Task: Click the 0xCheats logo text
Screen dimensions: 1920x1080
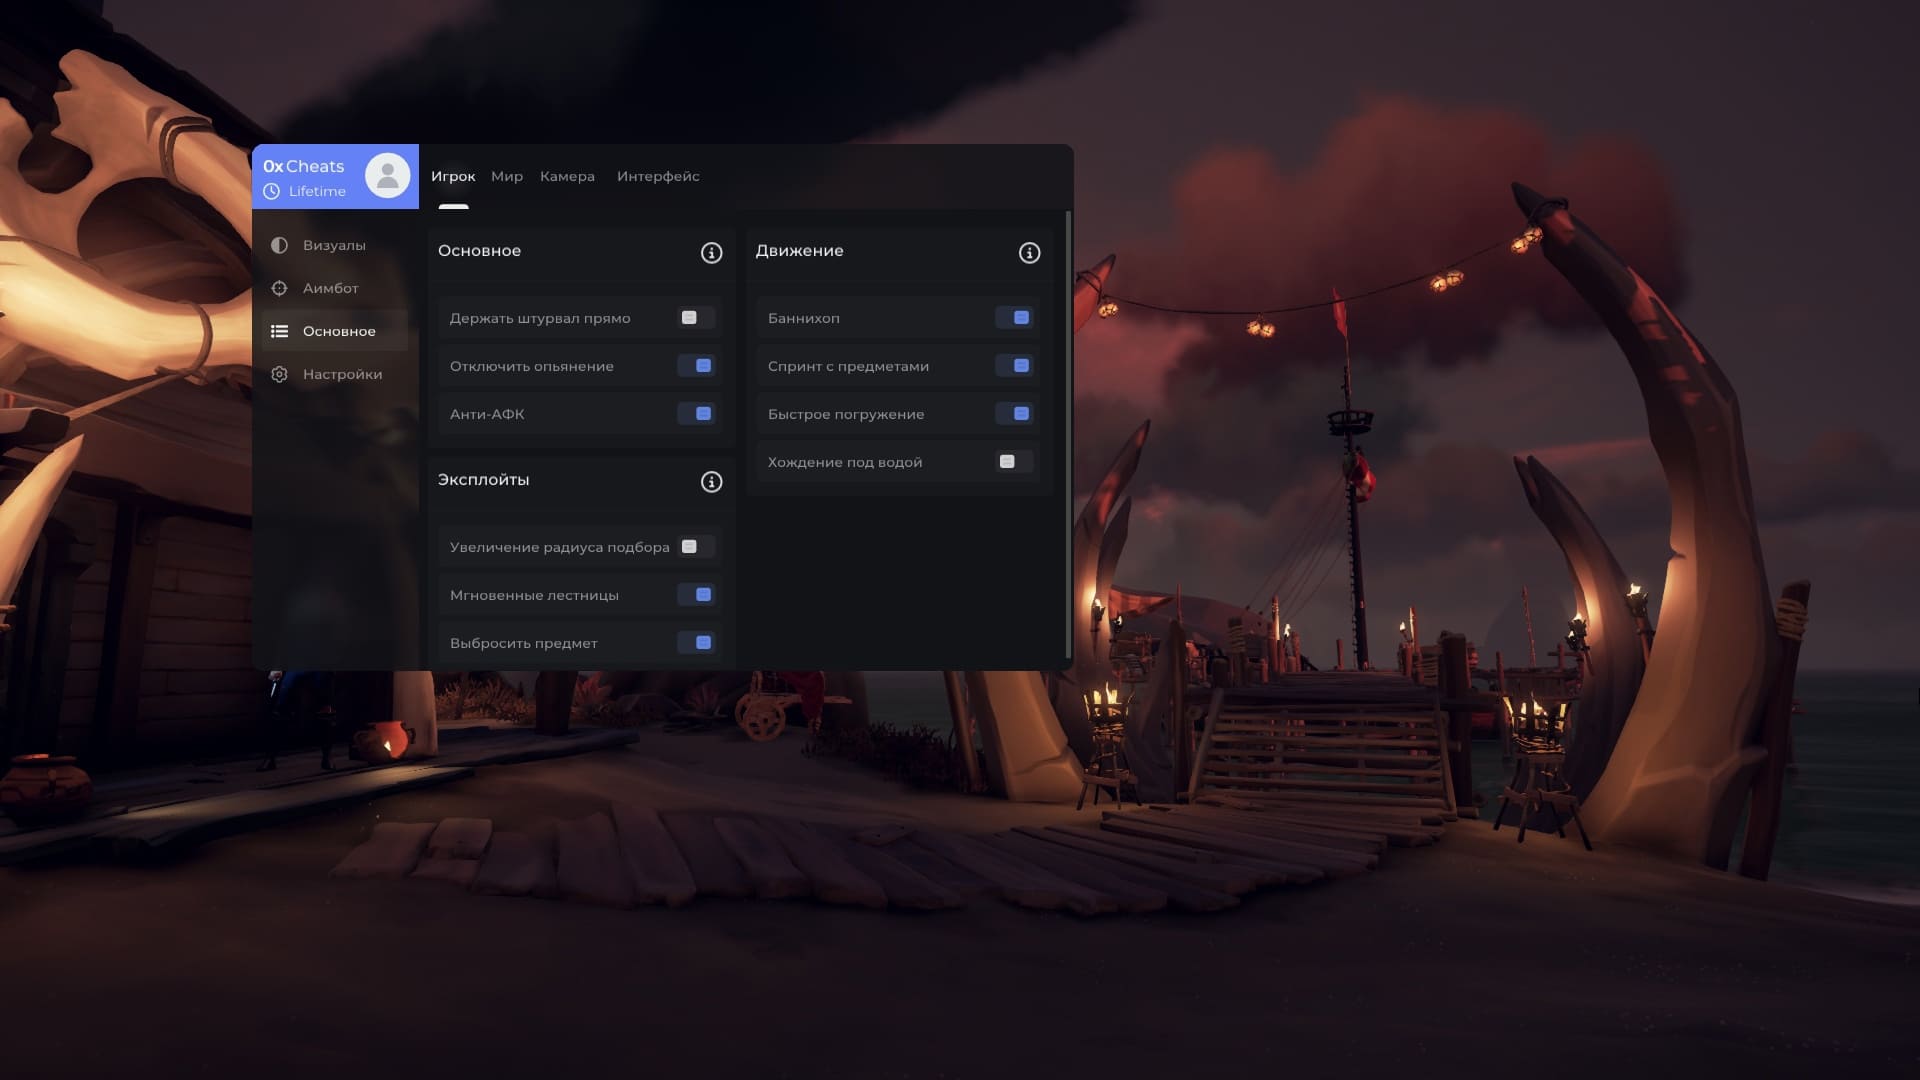Action: point(304,166)
